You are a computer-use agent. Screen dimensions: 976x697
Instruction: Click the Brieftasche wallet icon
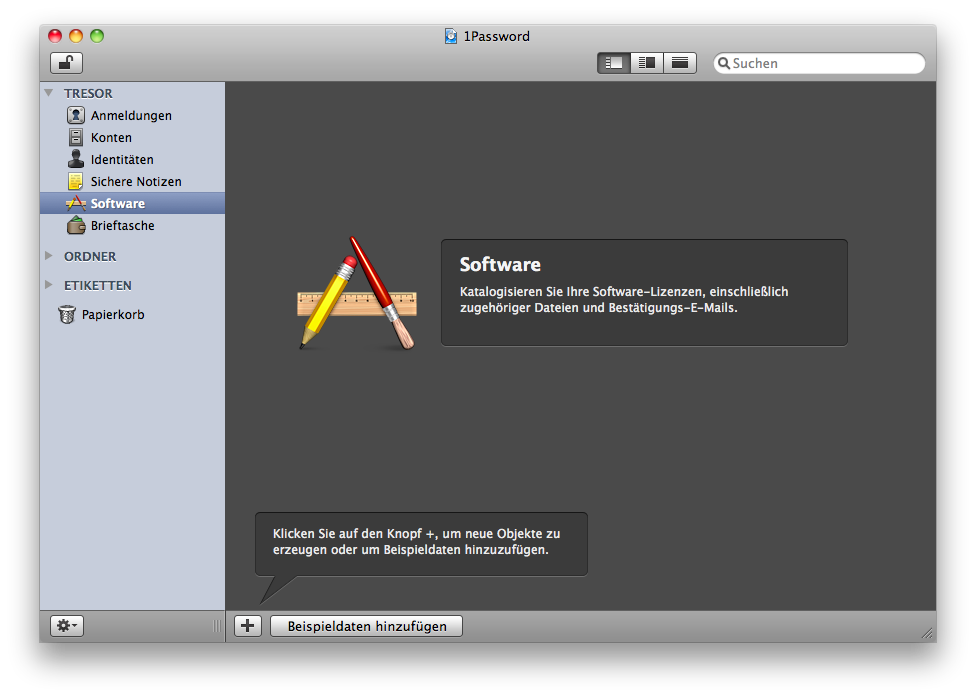[x=76, y=226]
